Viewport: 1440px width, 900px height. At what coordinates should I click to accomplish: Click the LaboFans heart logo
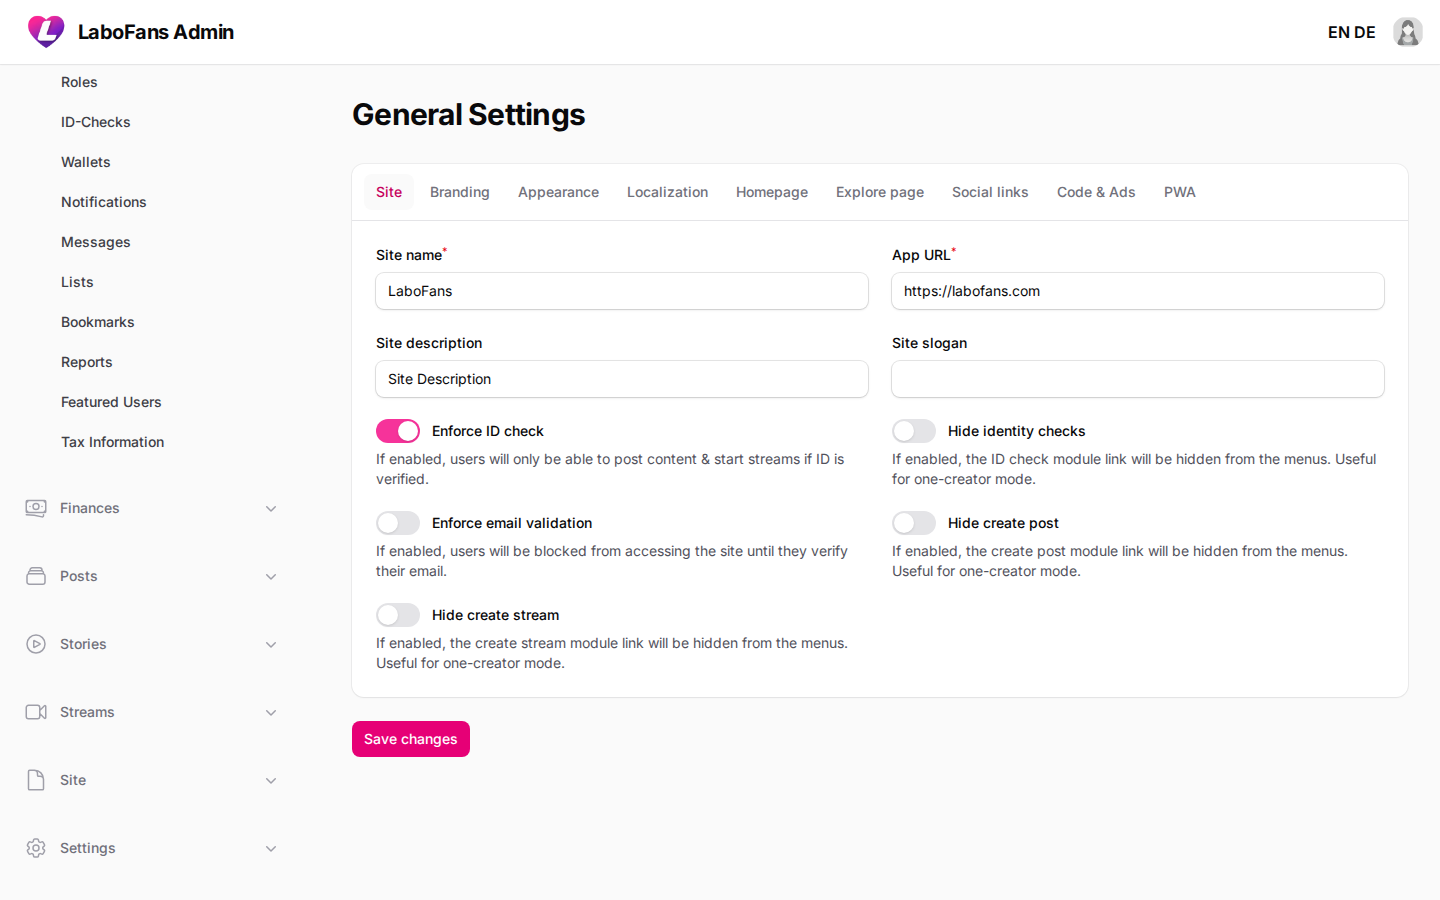(x=46, y=32)
